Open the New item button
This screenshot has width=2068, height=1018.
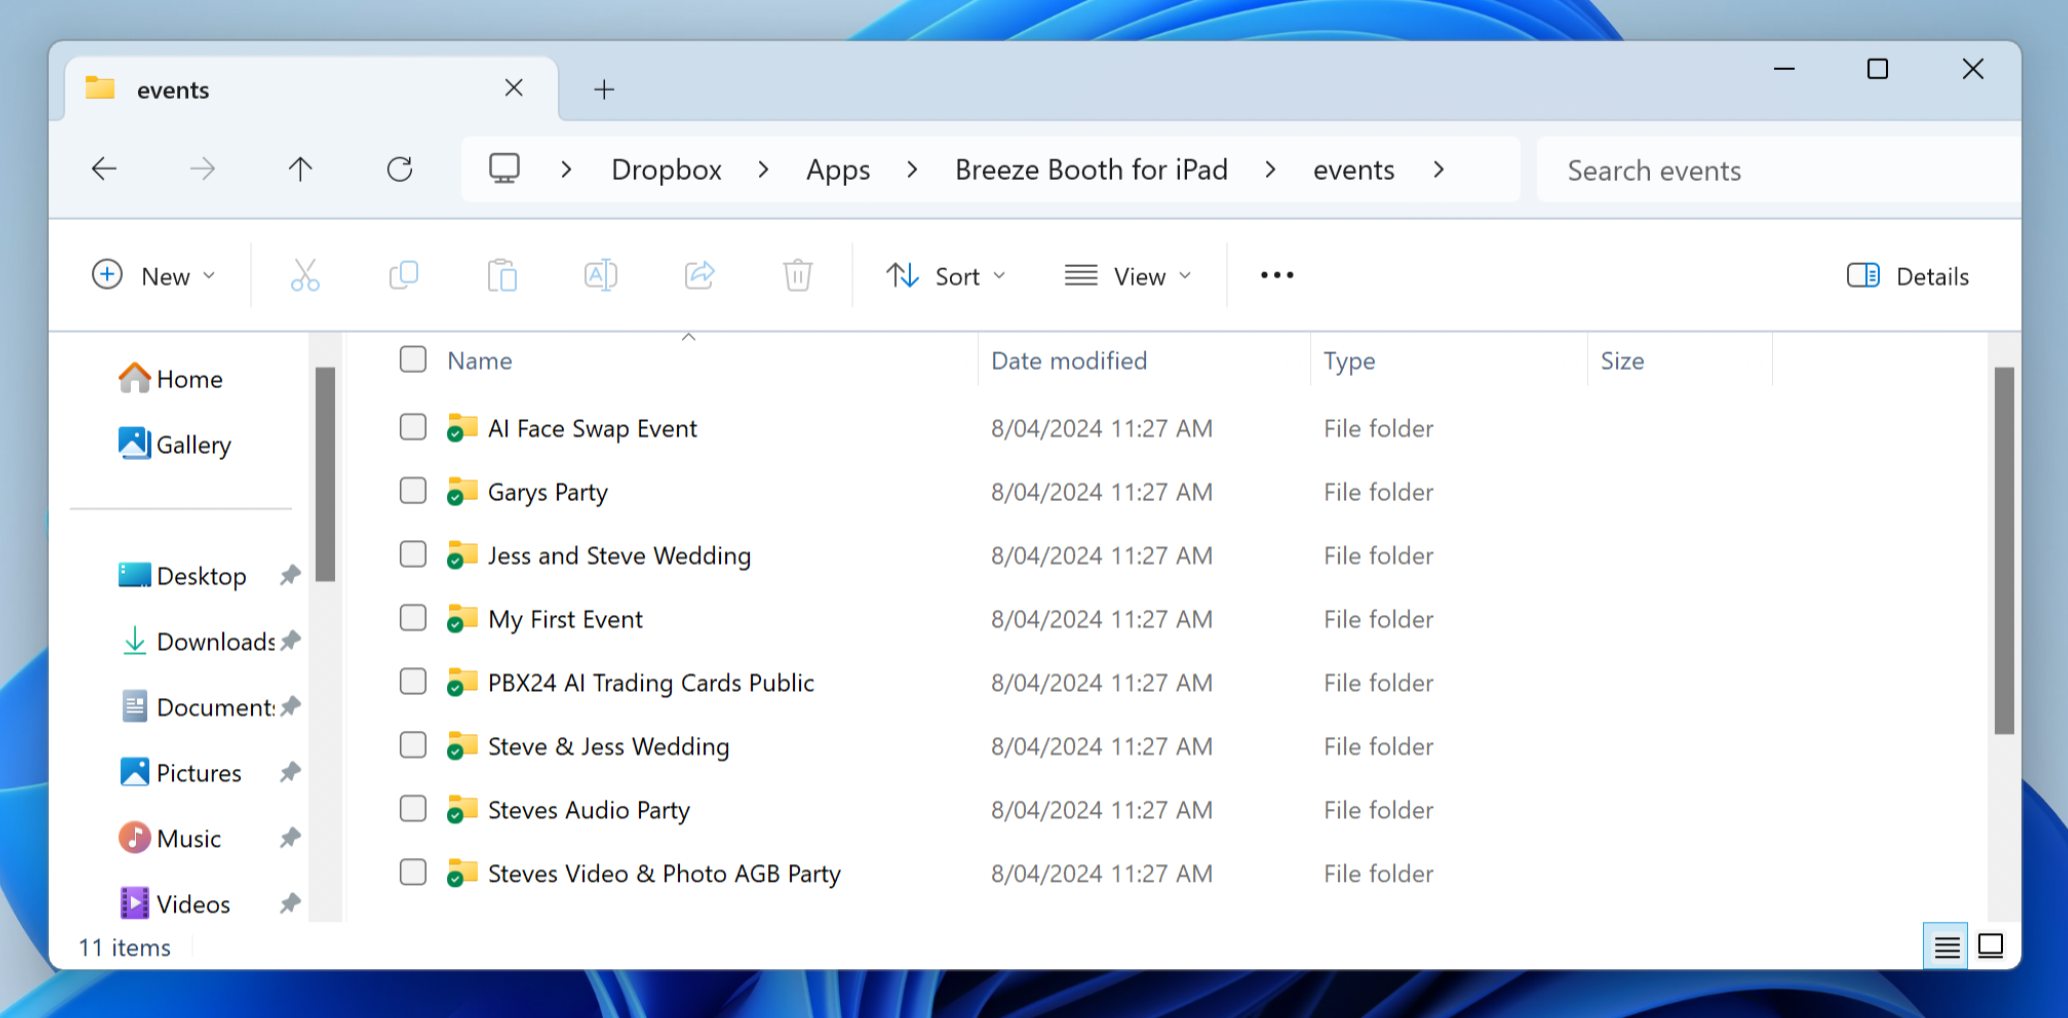153,276
